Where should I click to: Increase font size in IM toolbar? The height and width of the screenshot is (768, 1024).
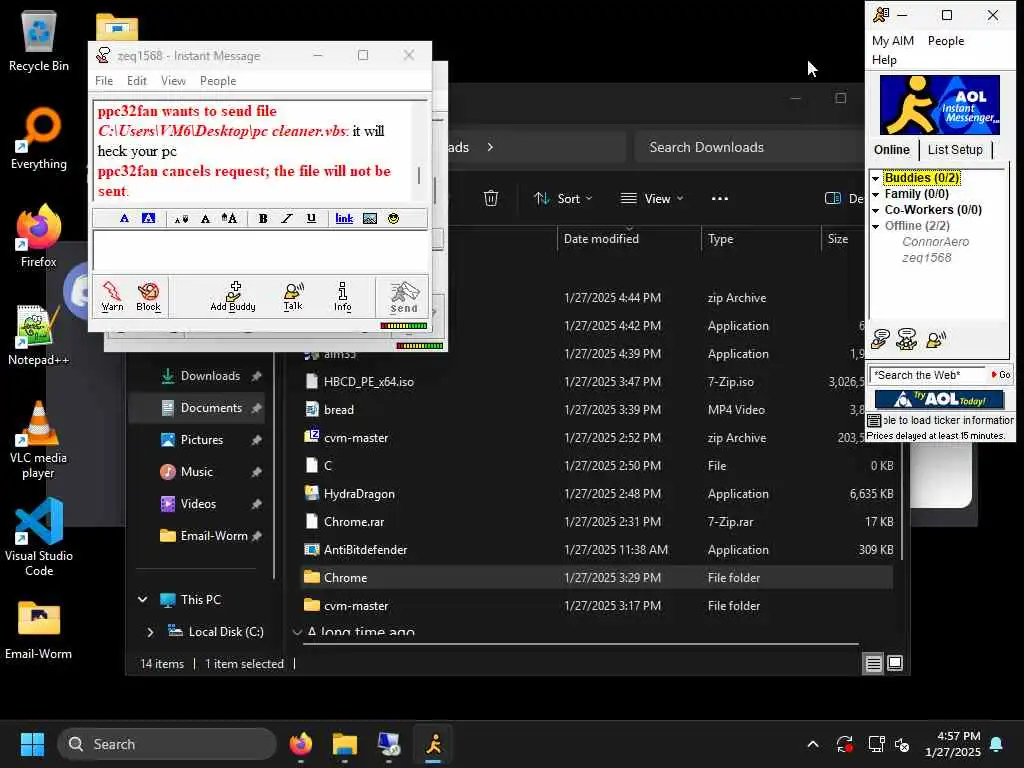pos(229,219)
